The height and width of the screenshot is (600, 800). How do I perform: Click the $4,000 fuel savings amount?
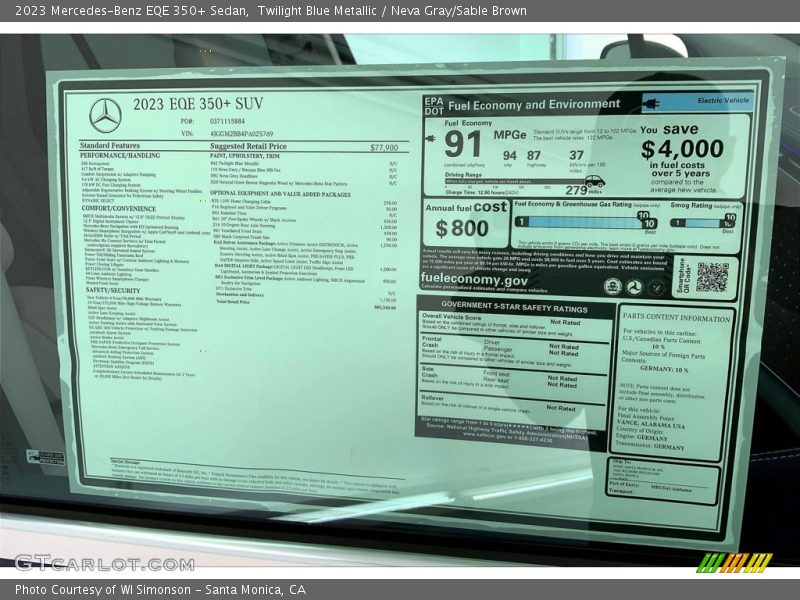coord(682,149)
